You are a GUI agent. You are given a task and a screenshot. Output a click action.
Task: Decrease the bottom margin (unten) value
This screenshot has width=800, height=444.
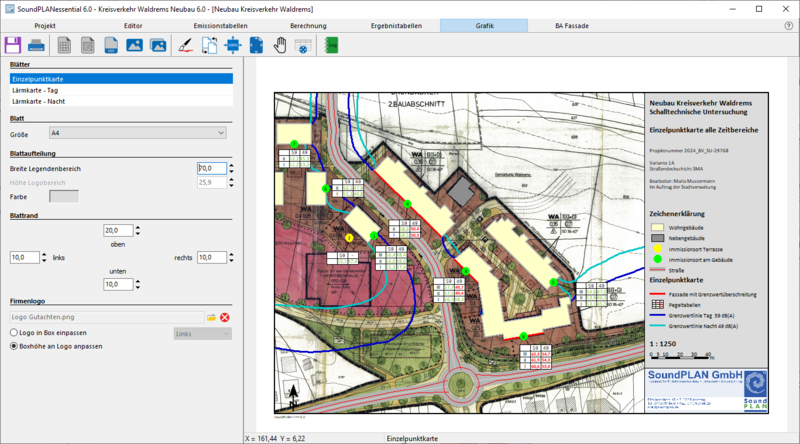138,287
